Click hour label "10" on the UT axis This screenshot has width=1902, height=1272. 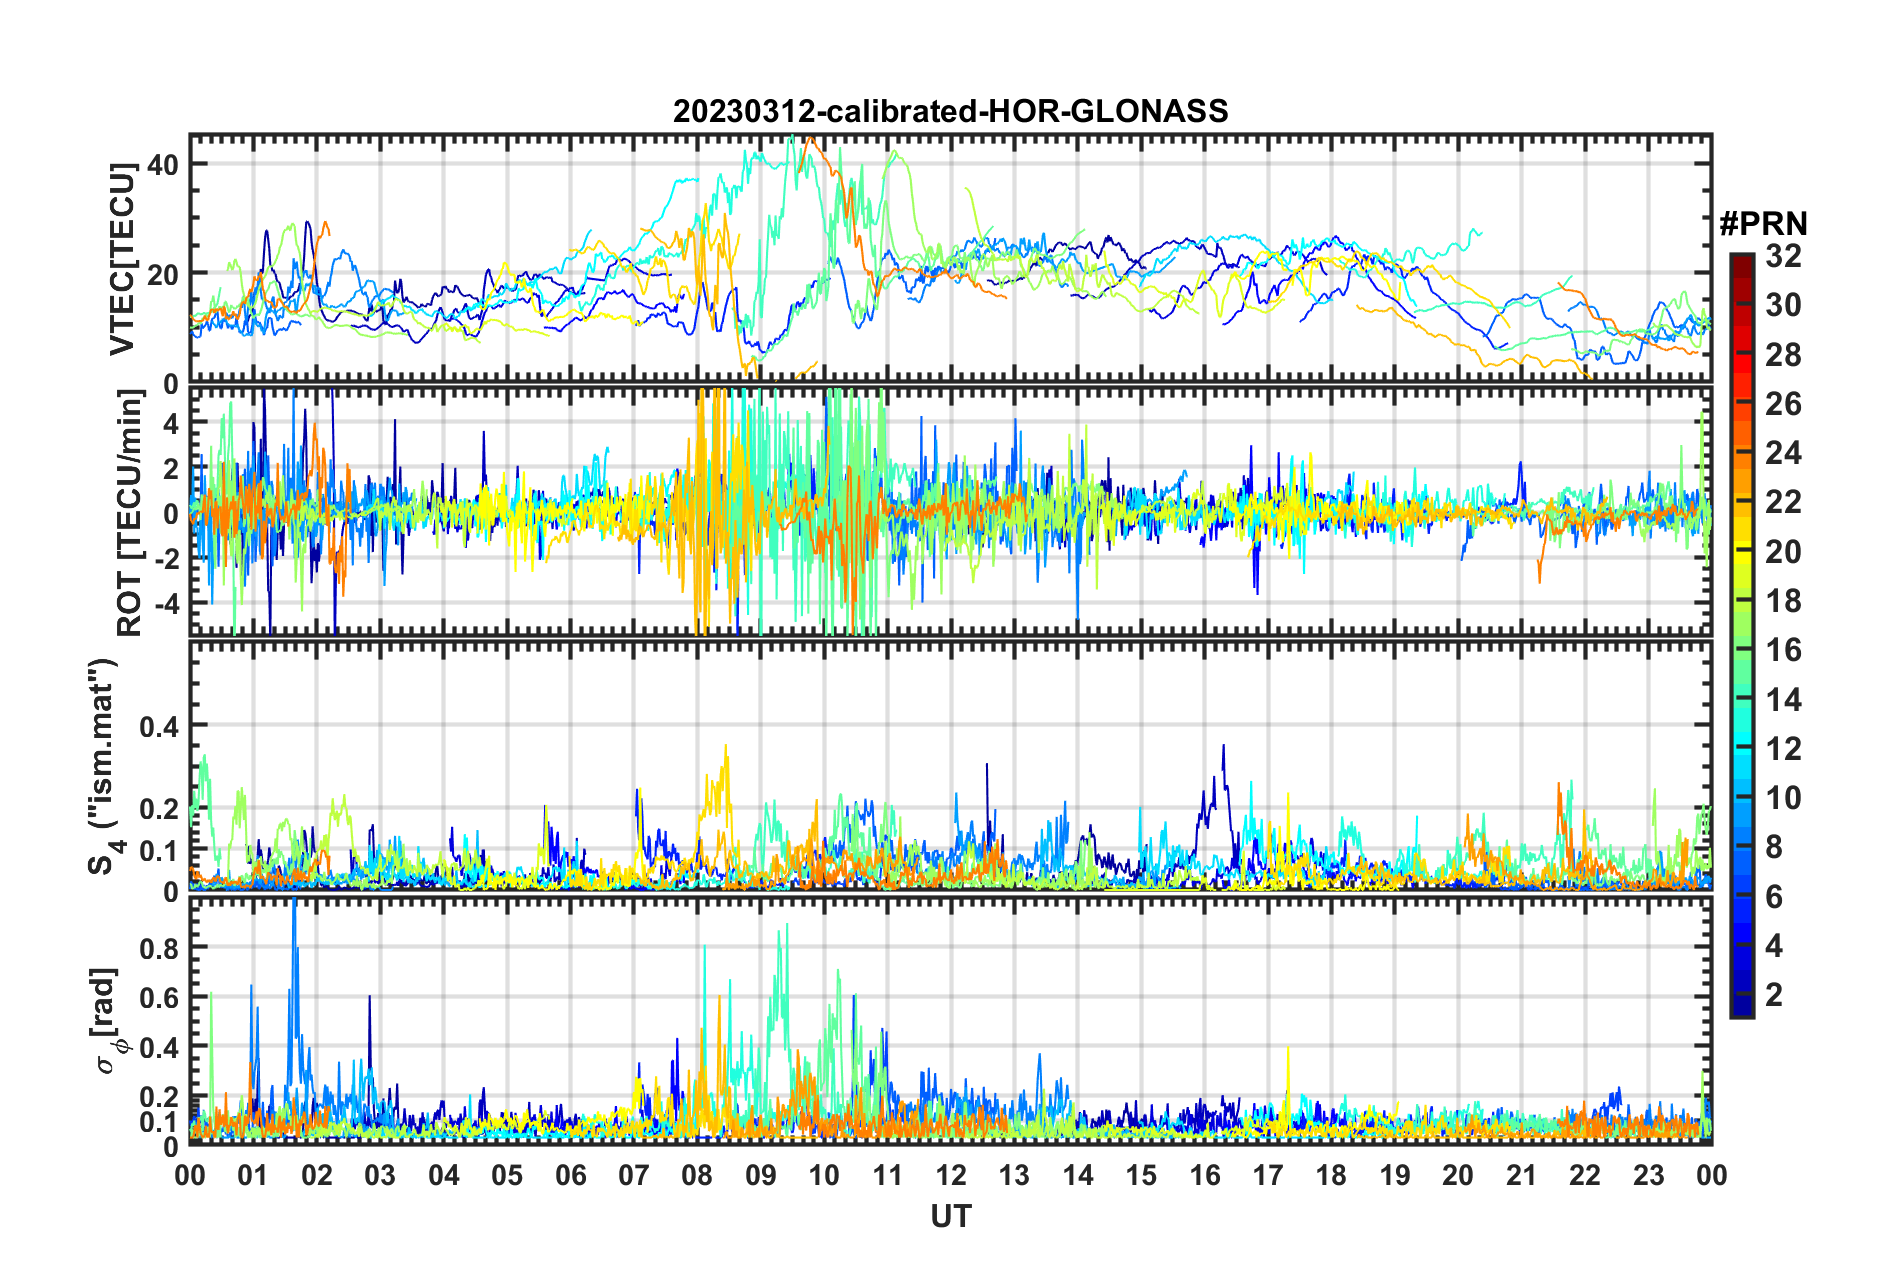coord(824,1175)
